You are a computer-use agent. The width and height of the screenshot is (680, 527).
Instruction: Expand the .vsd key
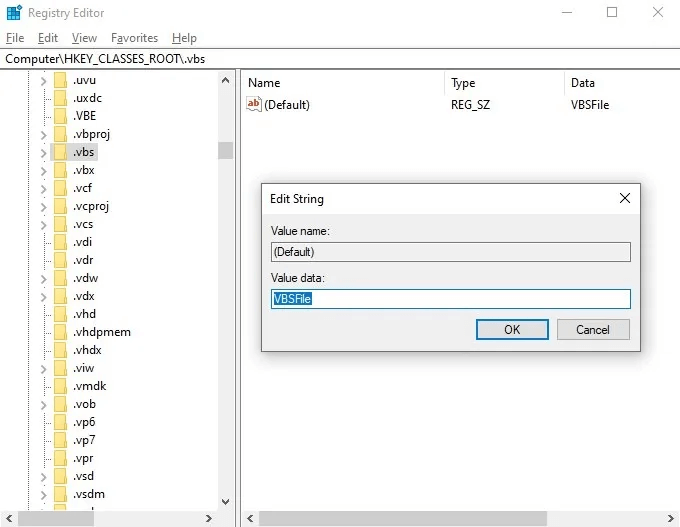click(x=43, y=477)
